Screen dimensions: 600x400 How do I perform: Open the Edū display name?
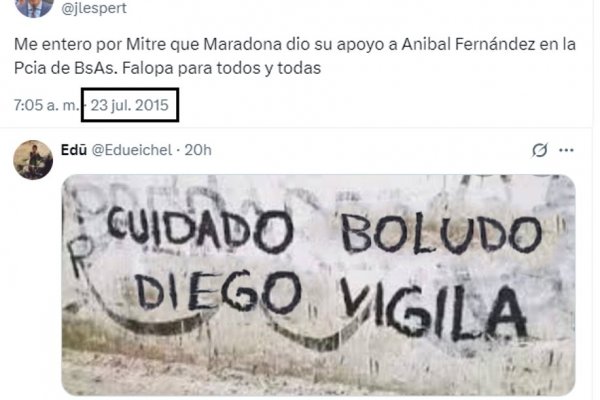(74, 150)
